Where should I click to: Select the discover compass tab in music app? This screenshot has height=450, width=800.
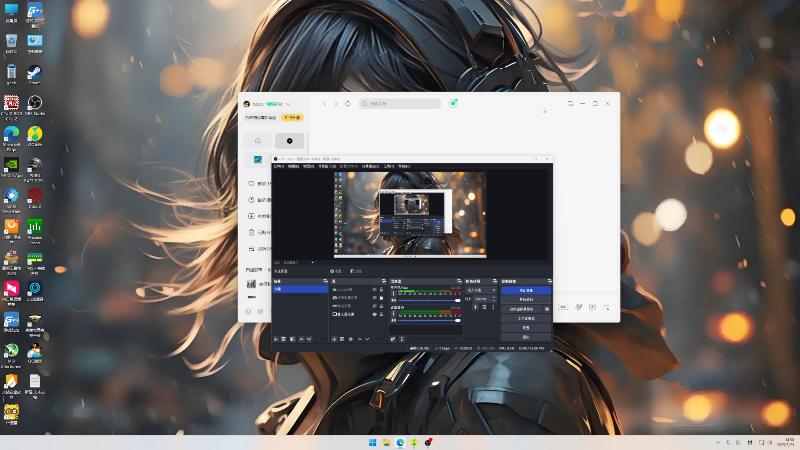(289, 141)
